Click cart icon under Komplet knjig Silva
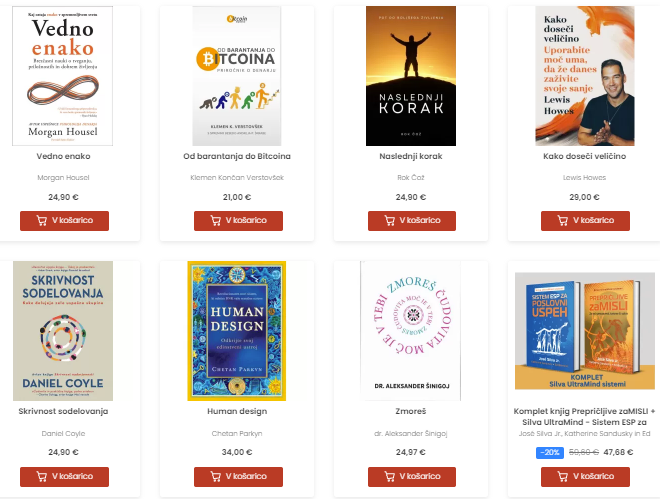Viewport: 660px width, 499px height. pos(563,476)
